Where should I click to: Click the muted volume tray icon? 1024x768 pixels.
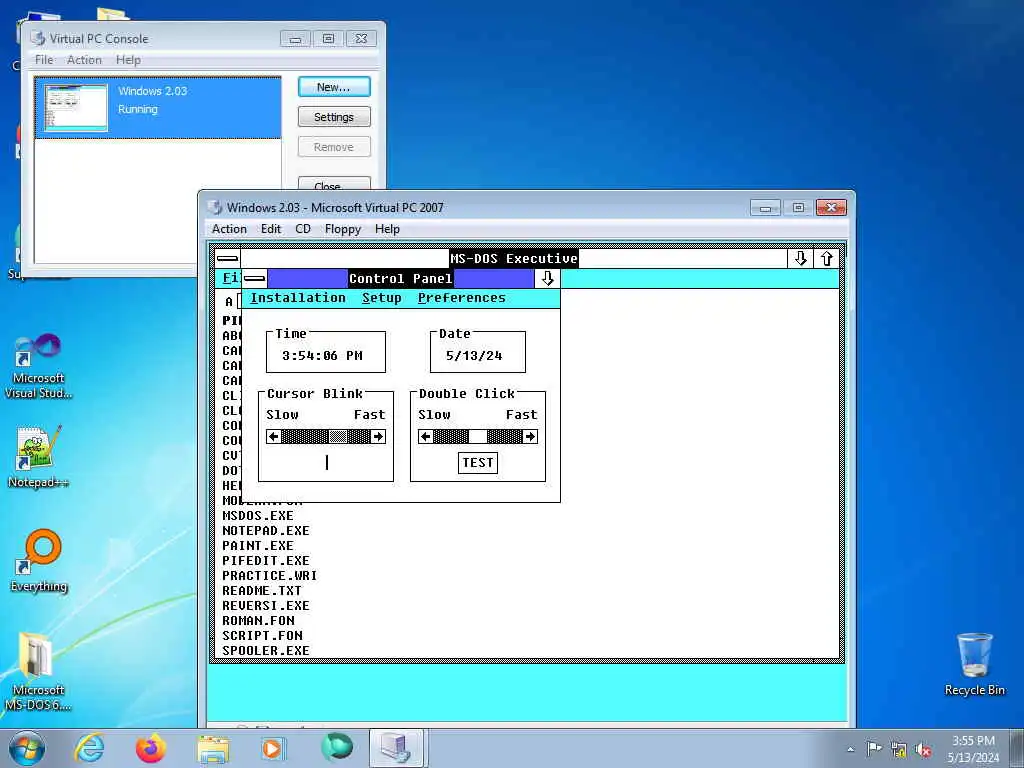923,750
